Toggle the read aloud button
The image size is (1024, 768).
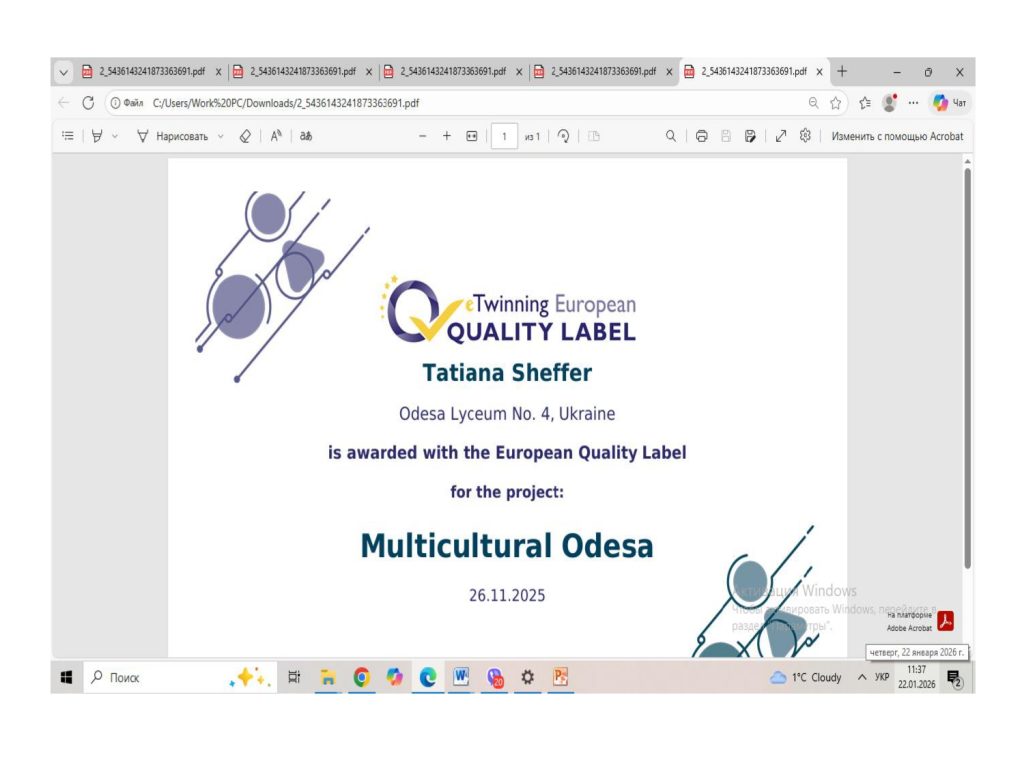(275, 136)
